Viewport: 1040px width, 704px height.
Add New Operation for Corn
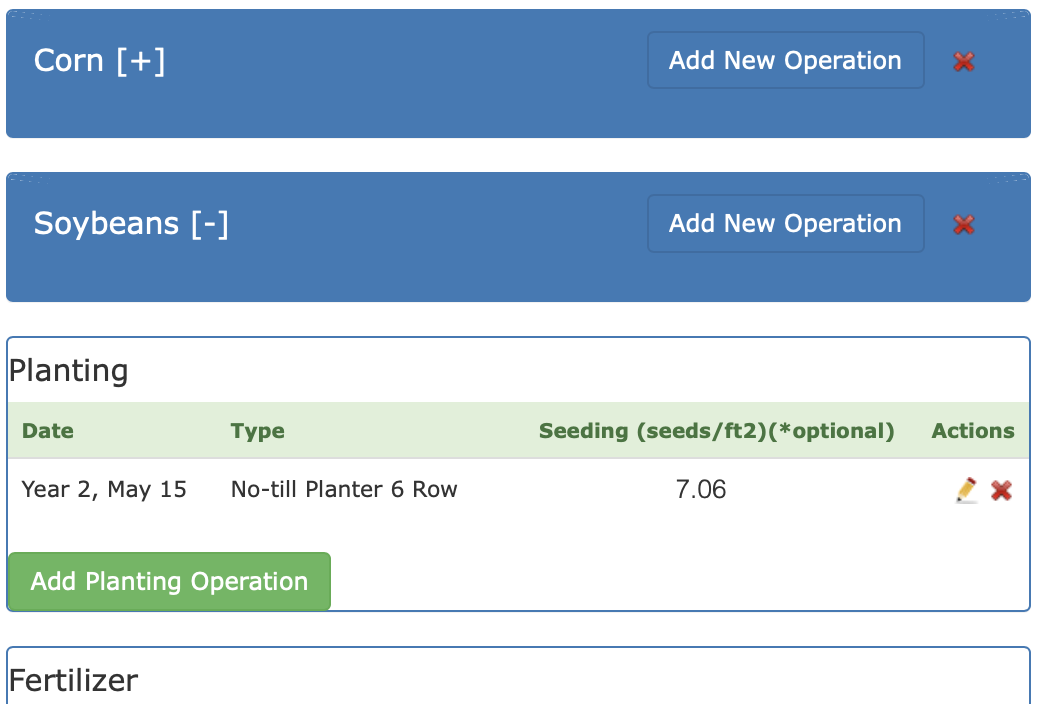tap(785, 60)
